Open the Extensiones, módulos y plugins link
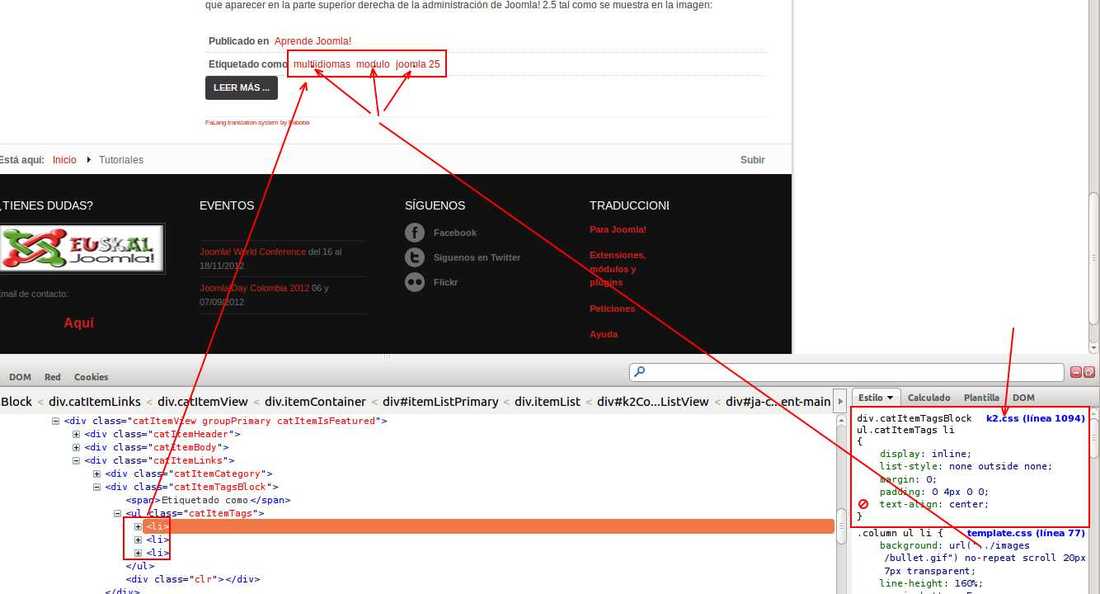 point(617,269)
